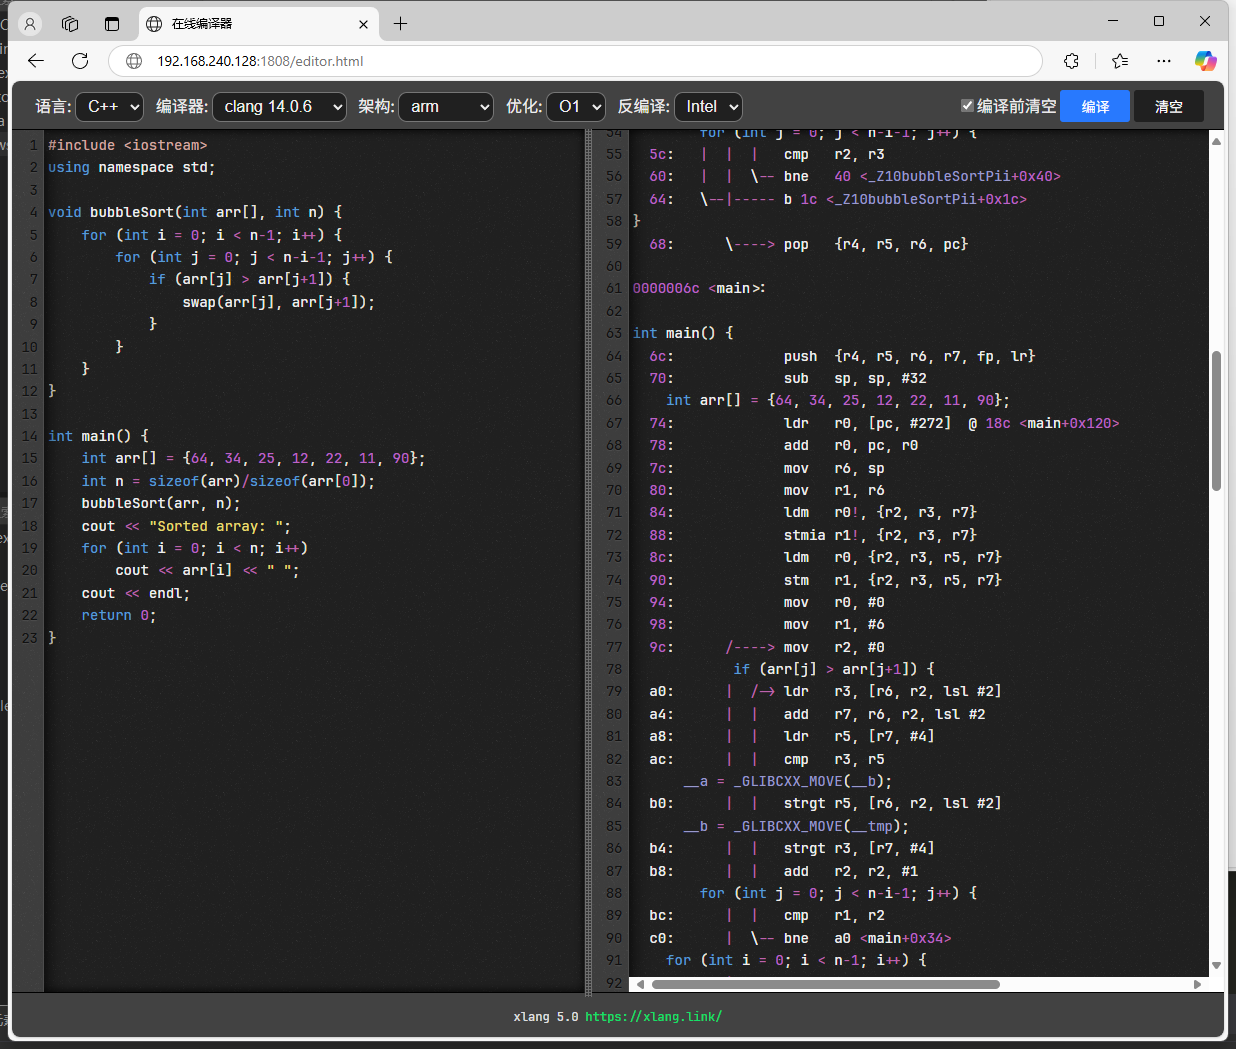Screen dimensions: 1236x1049
Task: Toggle the 编译前清空 checkbox
Action: click(967, 105)
